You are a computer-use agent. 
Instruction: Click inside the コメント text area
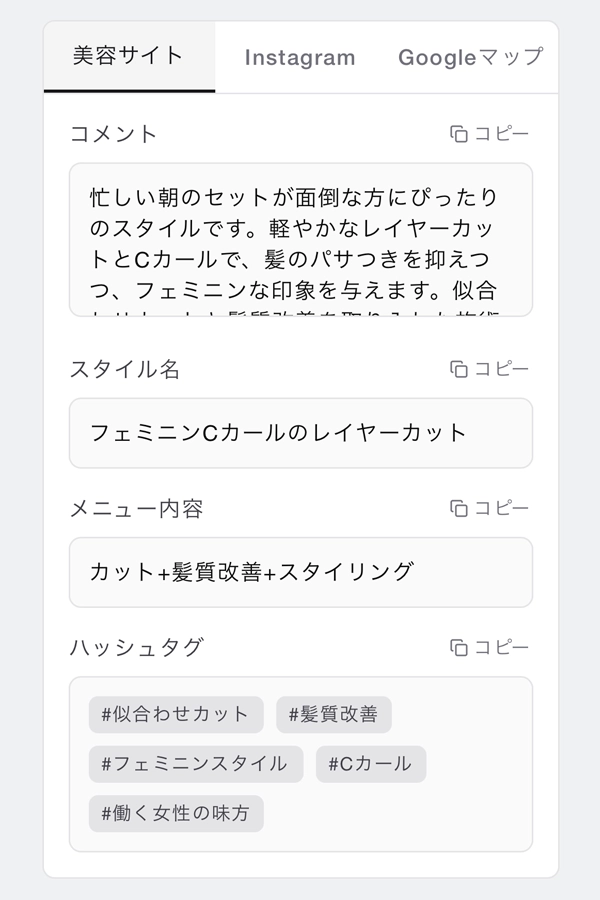coord(300,240)
